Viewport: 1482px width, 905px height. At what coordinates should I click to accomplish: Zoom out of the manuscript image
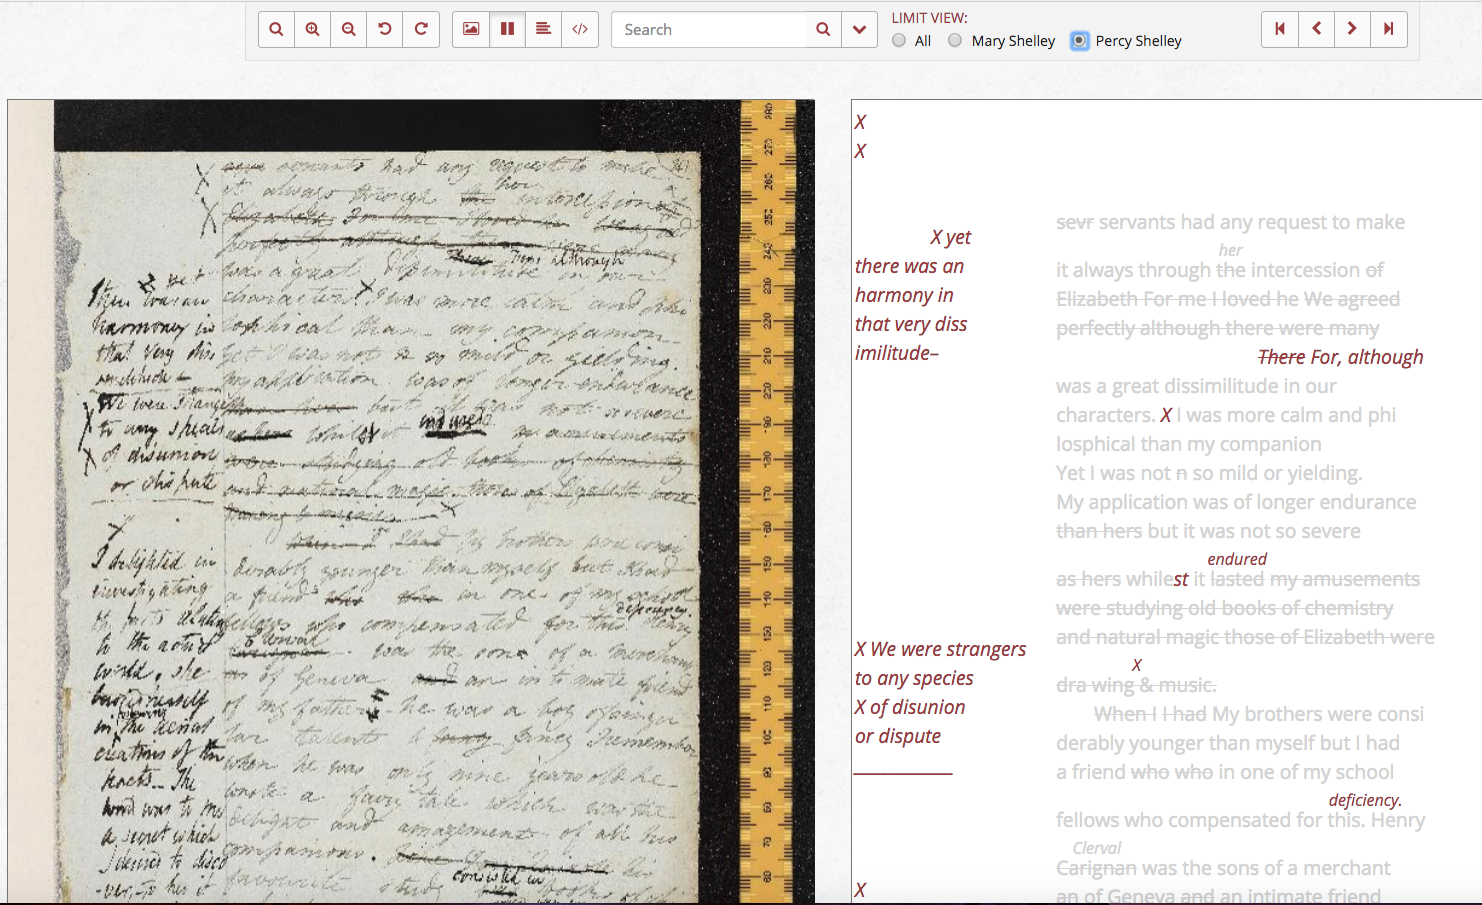click(x=349, y=29)
